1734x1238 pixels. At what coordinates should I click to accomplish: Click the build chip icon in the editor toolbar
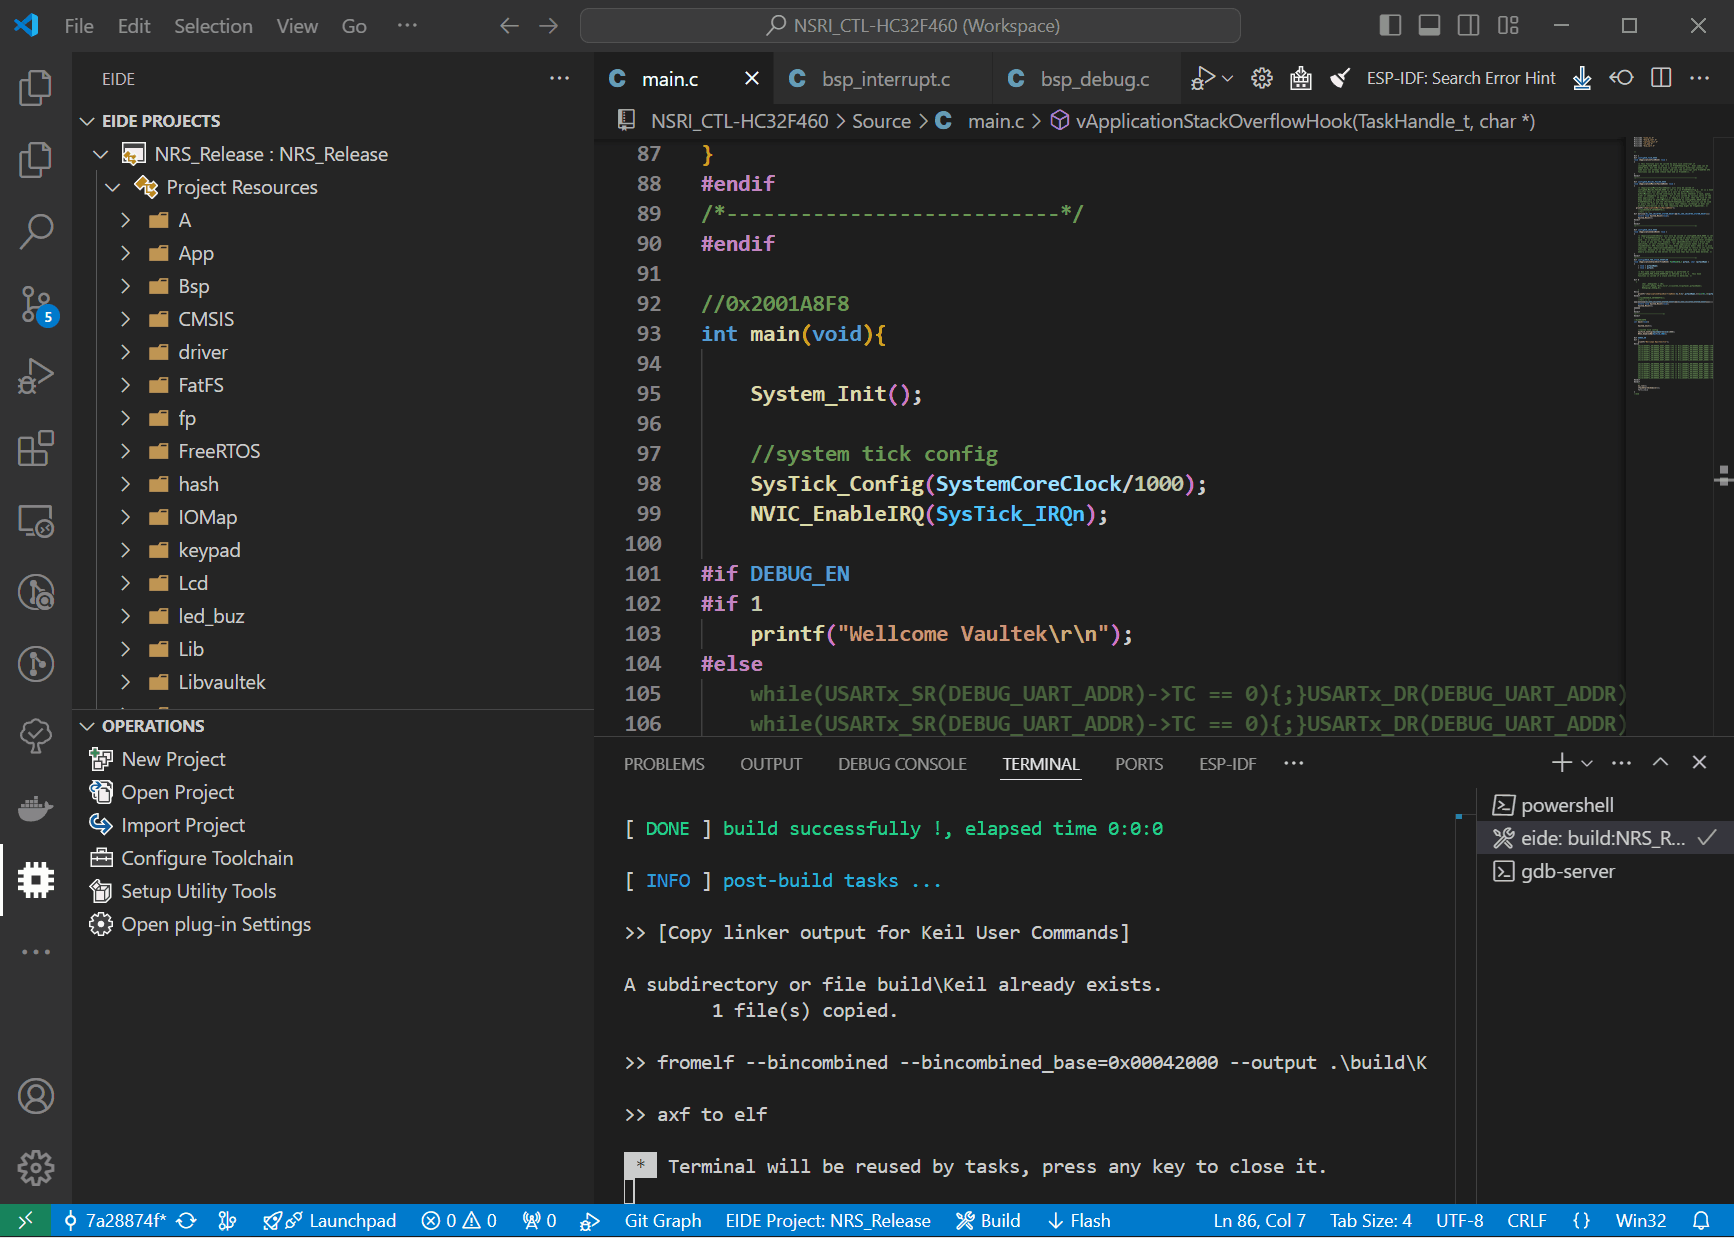[x=1300, y=78]
